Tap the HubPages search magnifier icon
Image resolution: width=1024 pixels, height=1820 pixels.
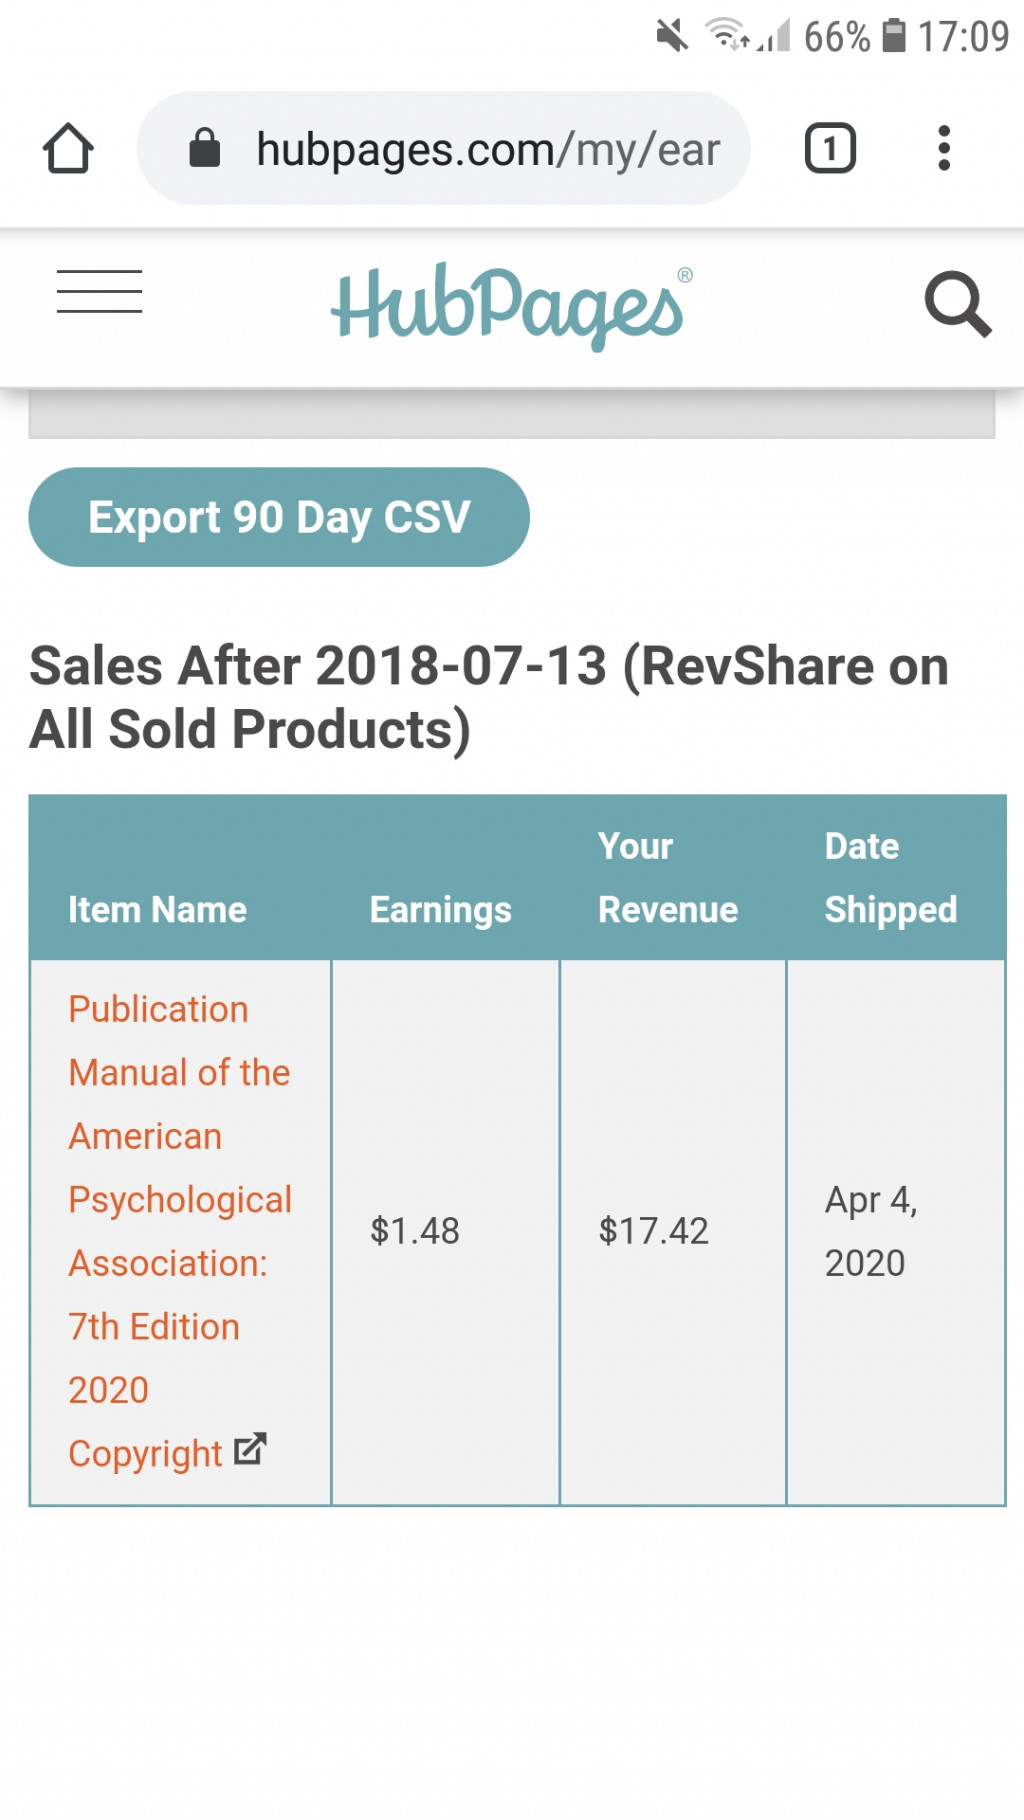[958, 304]
